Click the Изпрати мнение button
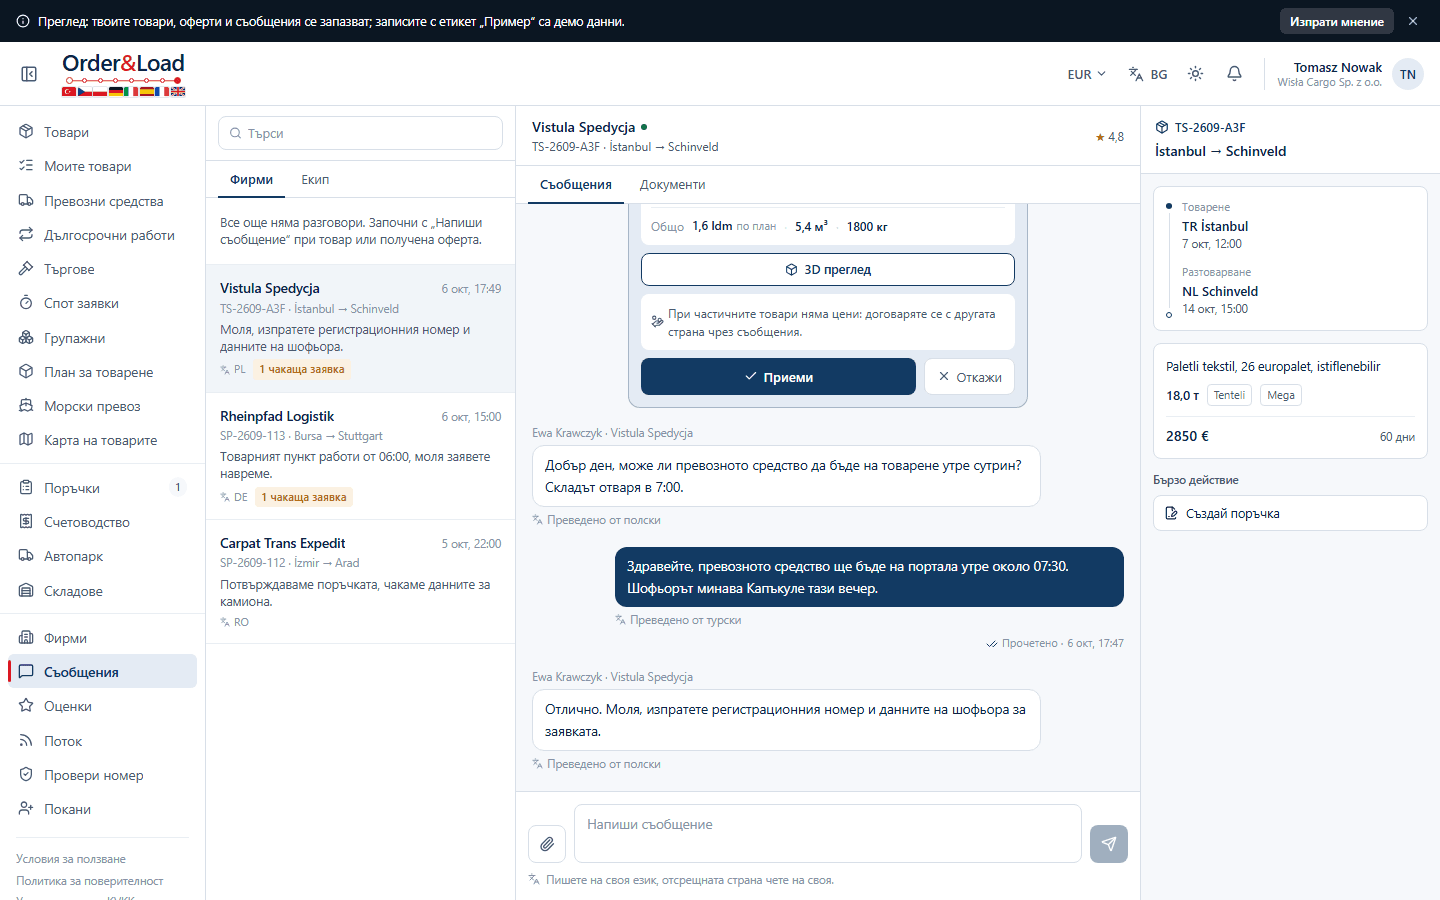The width and height of the screenshot is (1440, 900). (x=1336, y=21)
